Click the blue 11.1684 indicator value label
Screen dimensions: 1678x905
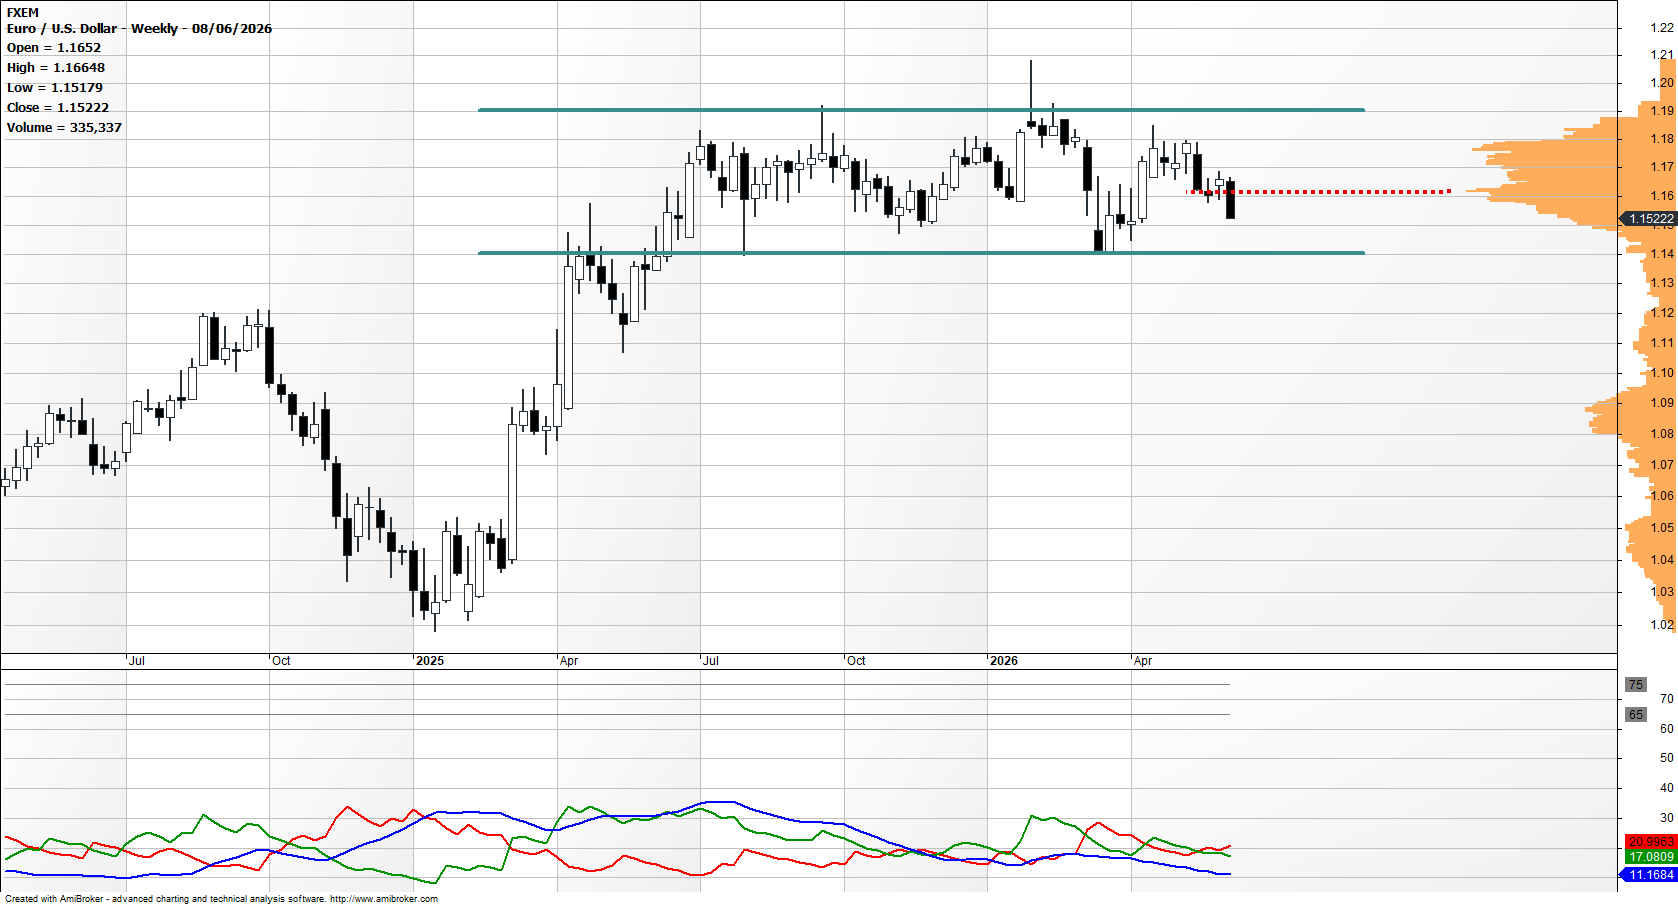(x=1650, y=875)
